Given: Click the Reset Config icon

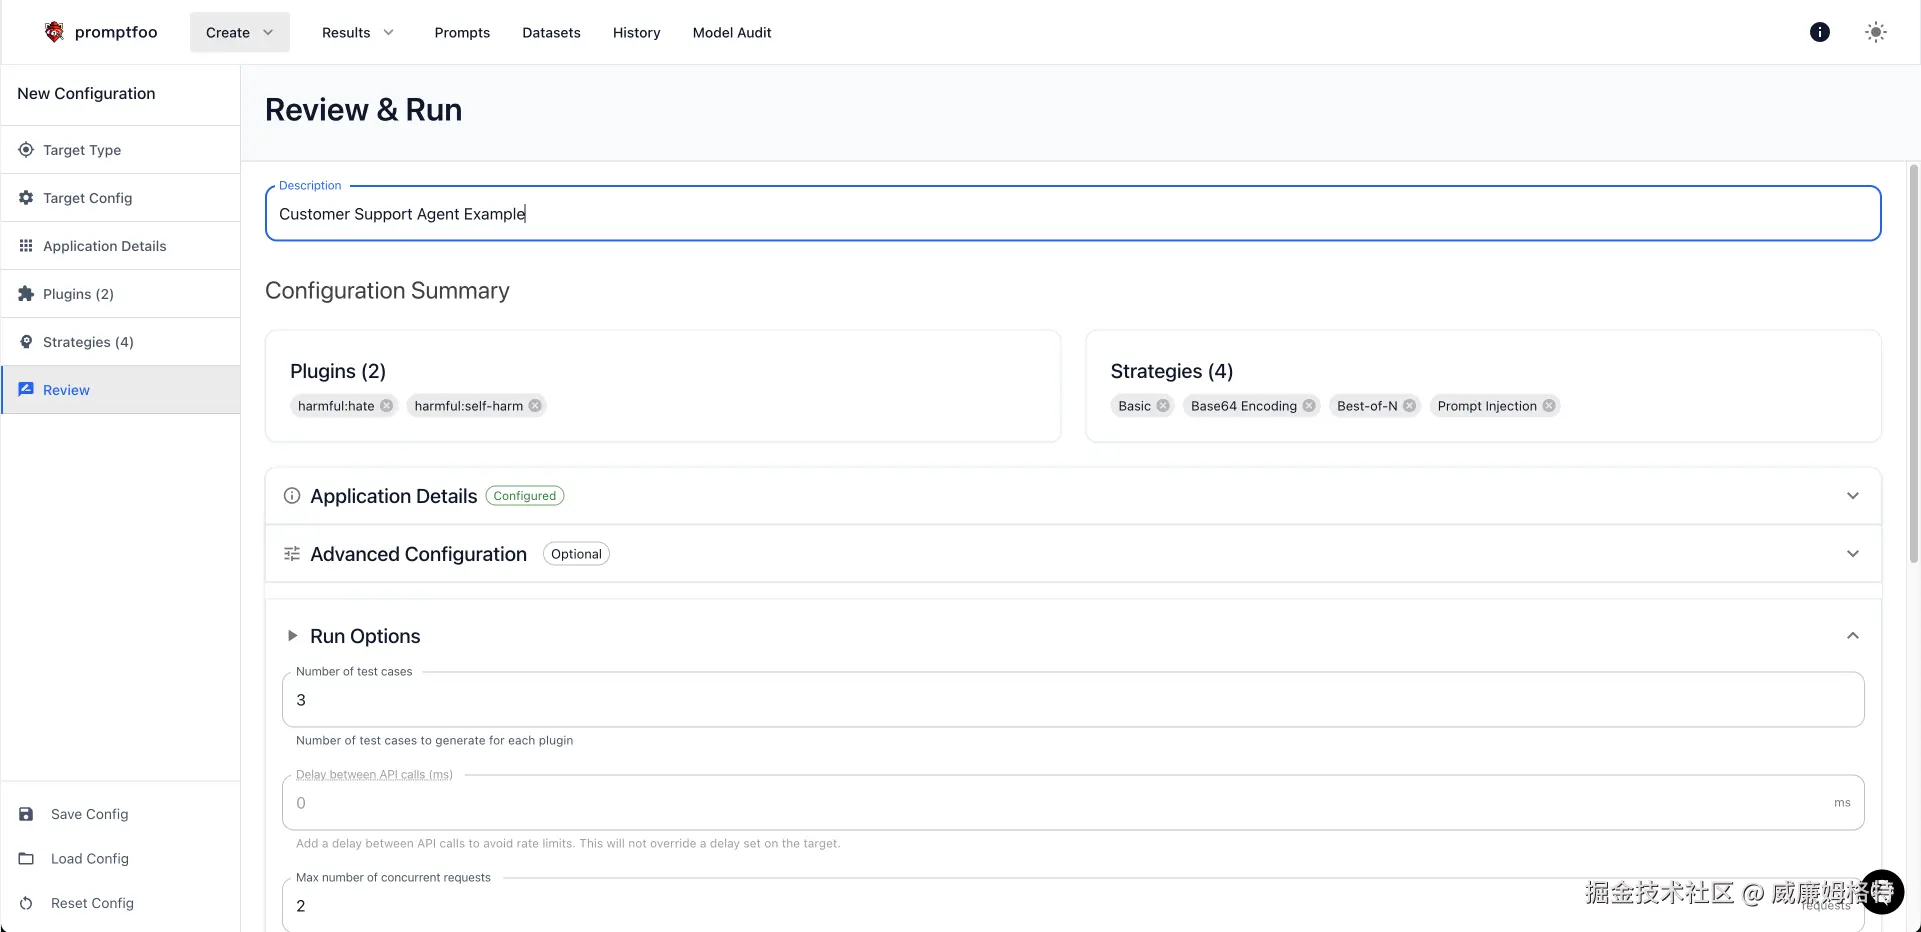Looking at the screenshot, I should click(x=27, y=903).
